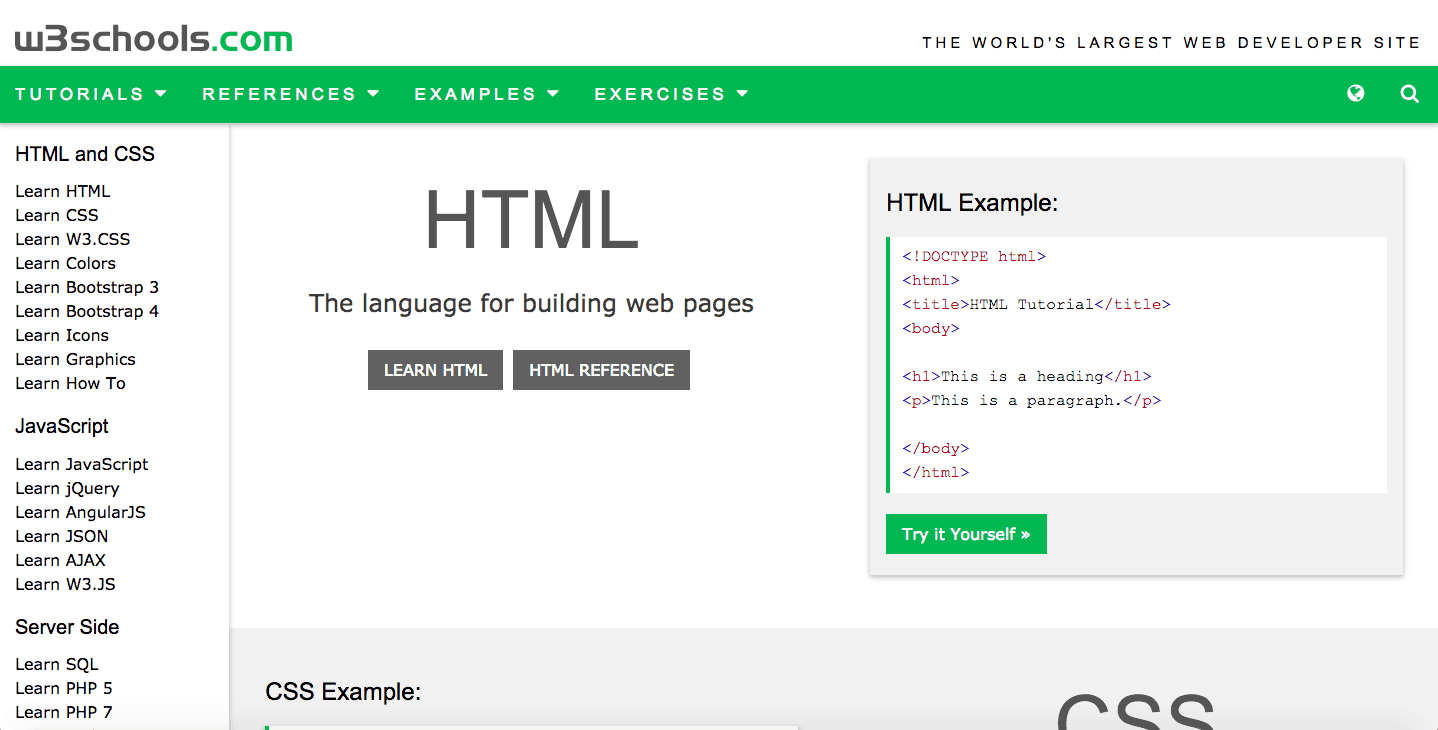This screenshot has height=730, width=1438.
Task: Go to Learn CSS in sidebar
Action: (x=57, y=215)
